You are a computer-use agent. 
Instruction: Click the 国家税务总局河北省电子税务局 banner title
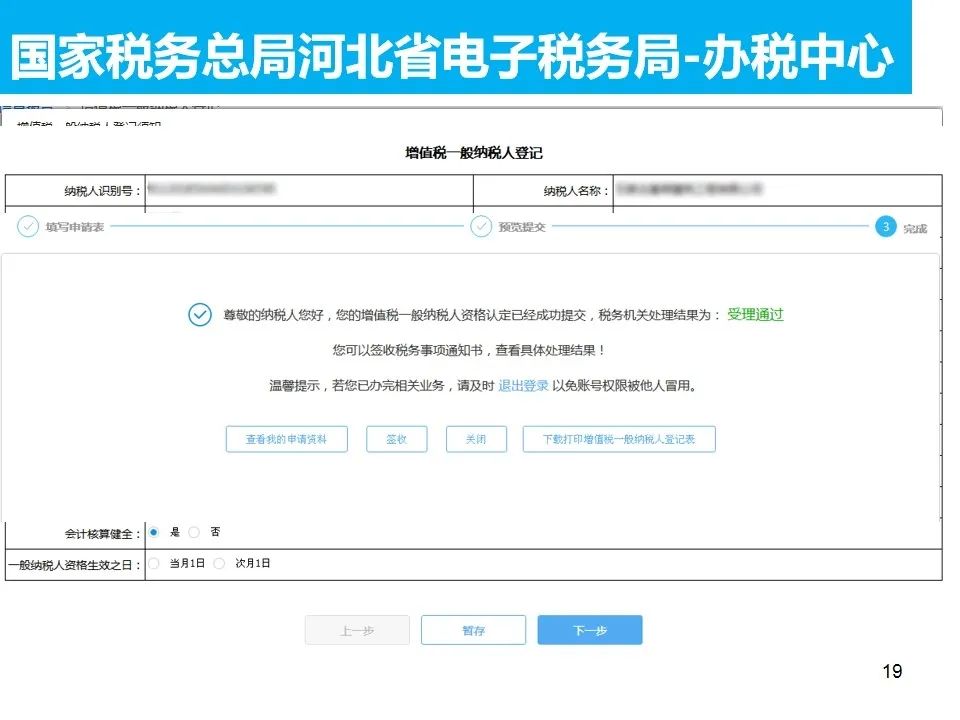pyautogui.click(x=452, y=56)
